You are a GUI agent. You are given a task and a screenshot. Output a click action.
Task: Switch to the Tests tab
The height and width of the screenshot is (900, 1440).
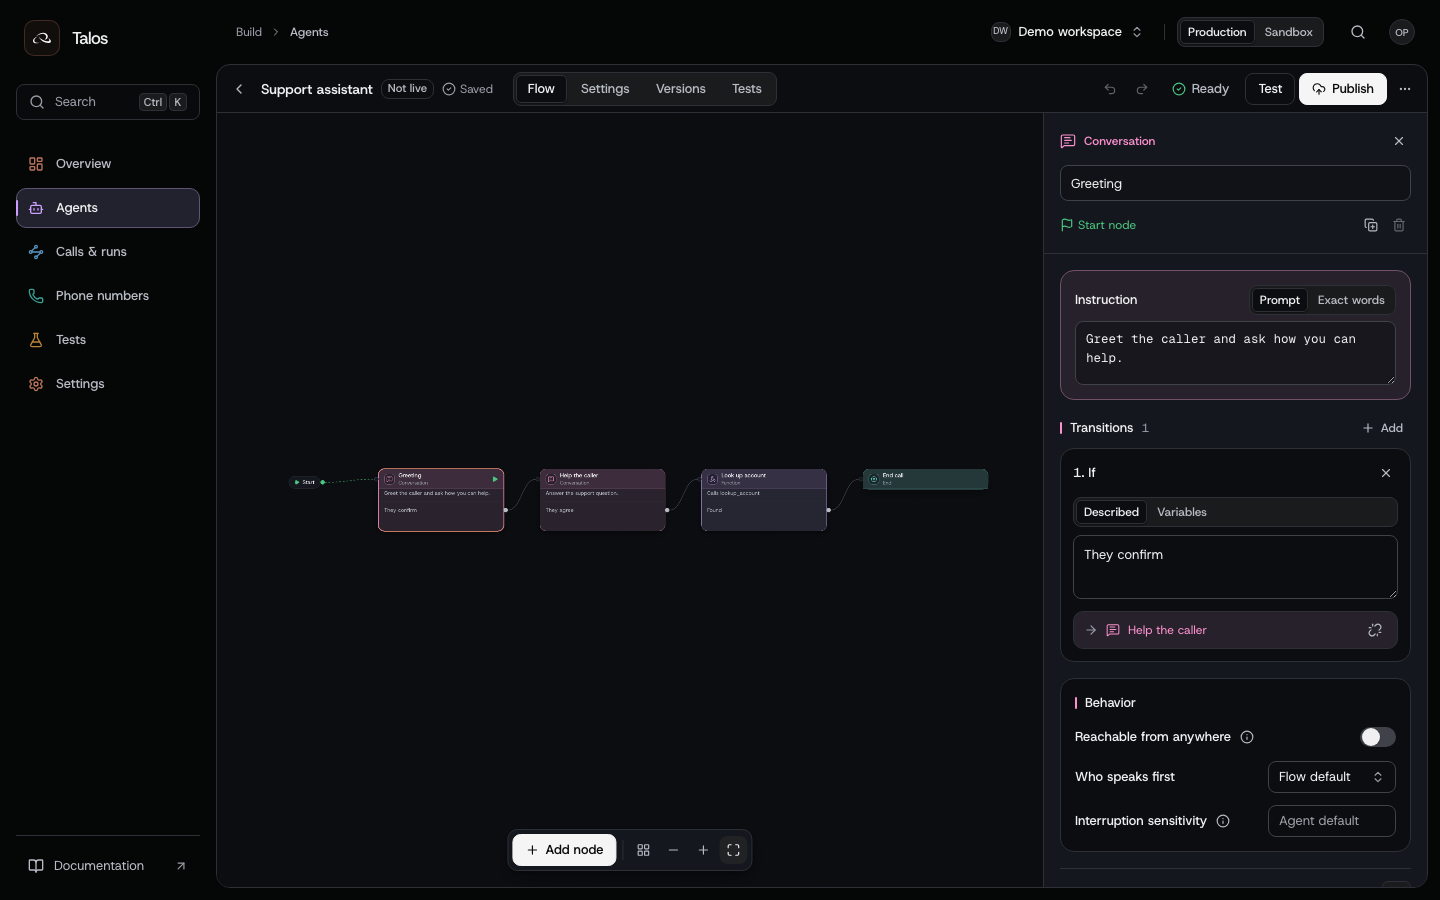[x=747, y=89]
